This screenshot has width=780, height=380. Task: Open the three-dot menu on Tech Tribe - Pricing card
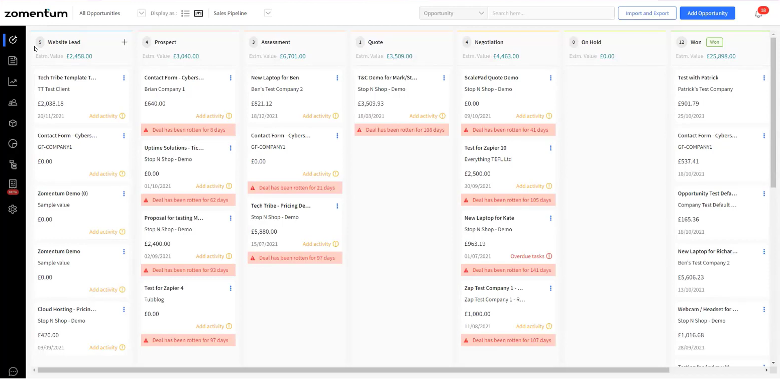tap(337, 205)
